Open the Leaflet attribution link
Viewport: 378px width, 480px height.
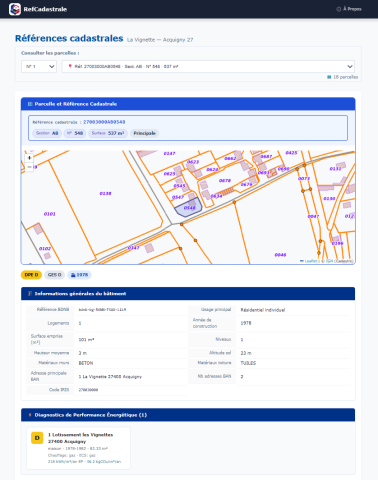click(x=310, y=261)
